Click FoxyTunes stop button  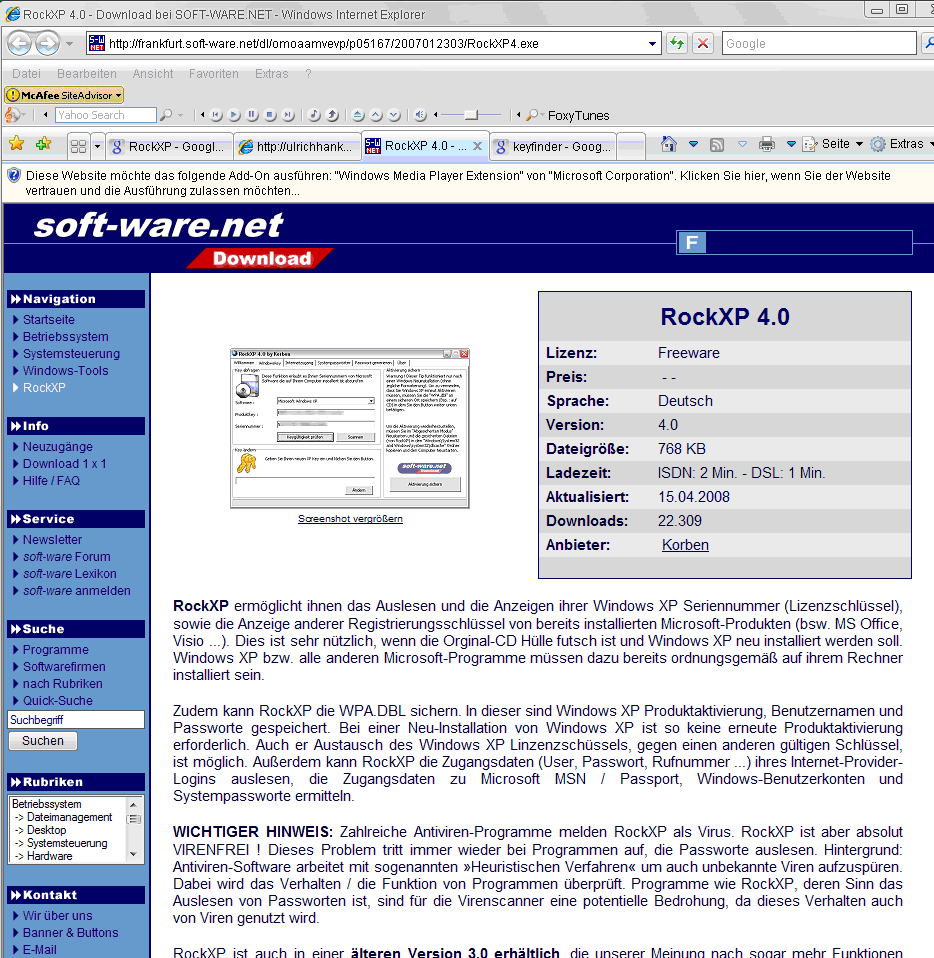coord(270,115)
